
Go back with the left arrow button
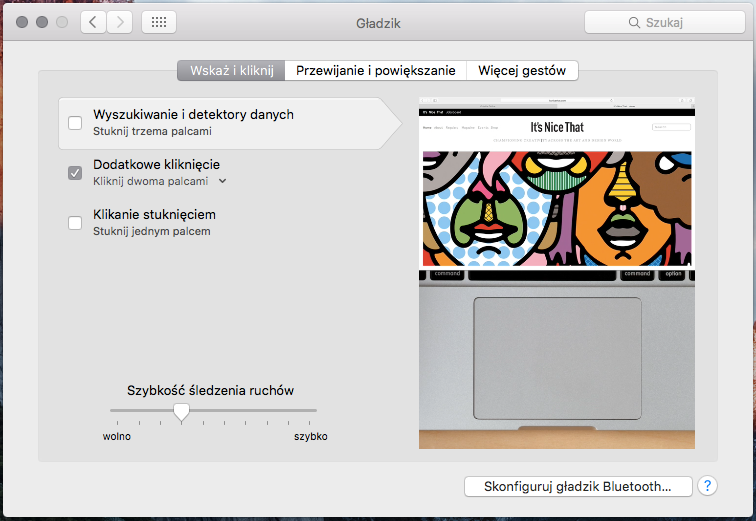click(93, 22)
